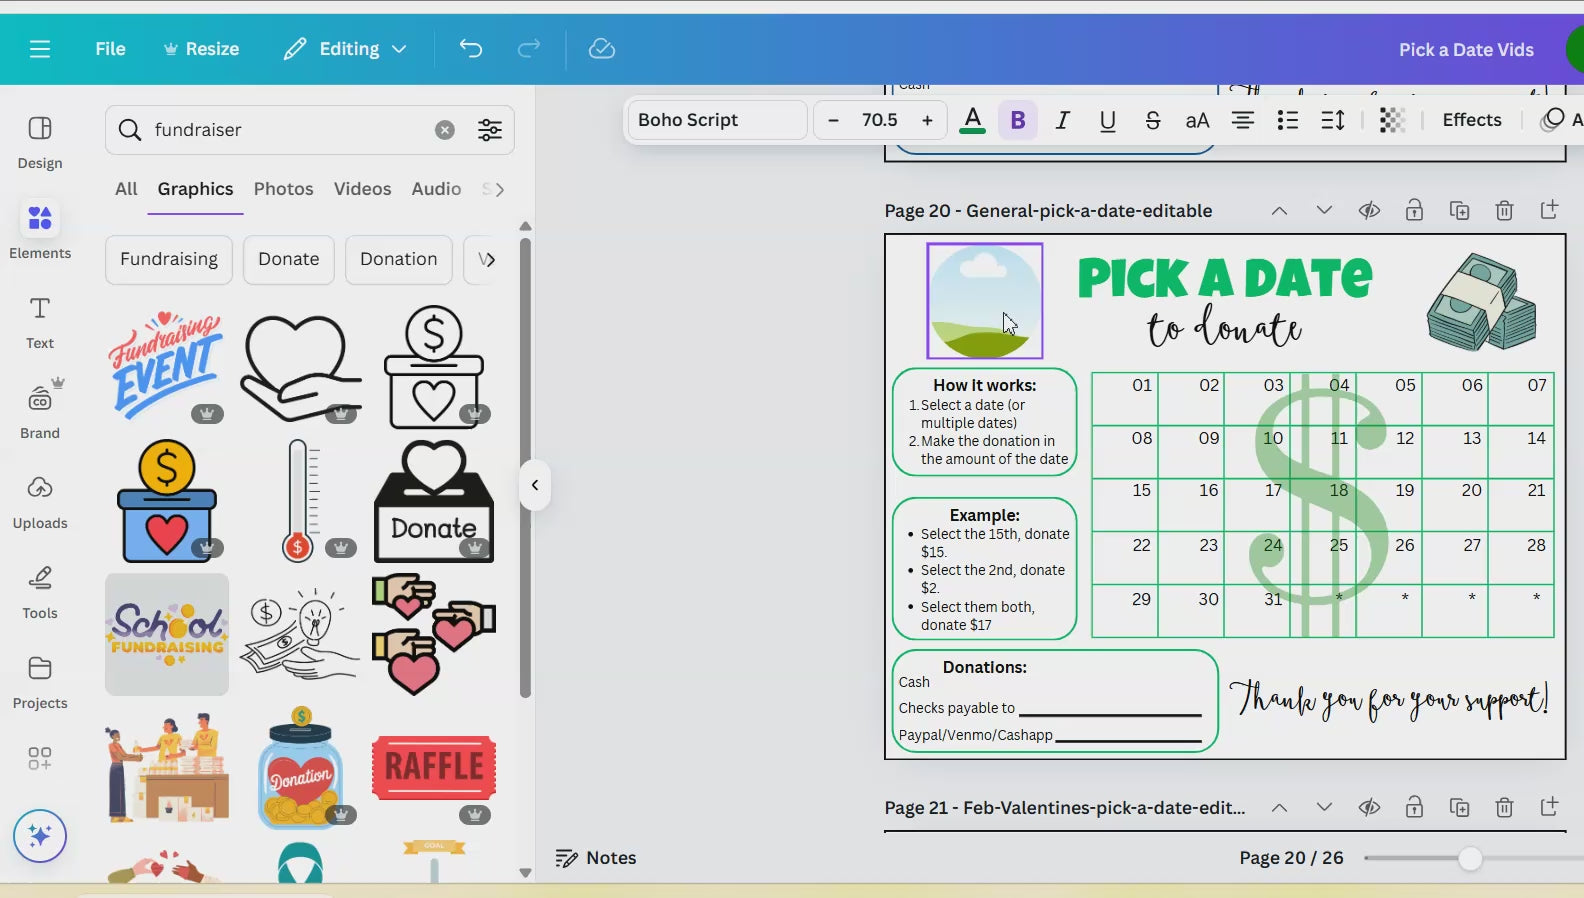
Task: Collapse the elements side panel arrow
Action: coord(535,485)
